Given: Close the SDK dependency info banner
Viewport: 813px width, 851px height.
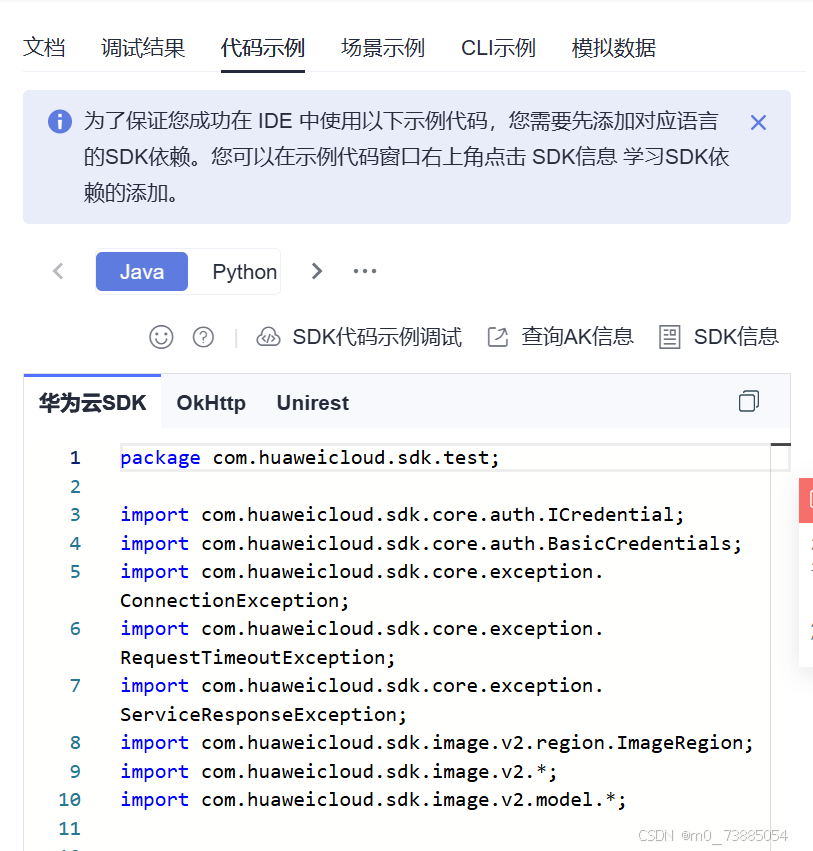Looking at the screenshot, I should pos(758,123).
